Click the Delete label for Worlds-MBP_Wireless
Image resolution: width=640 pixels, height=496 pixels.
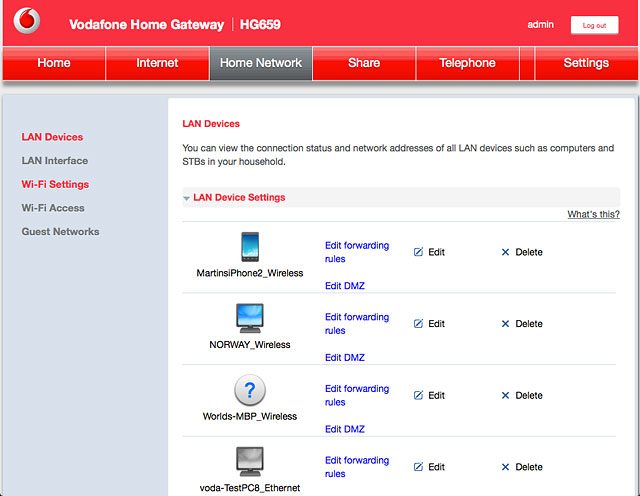click(529, 396)
